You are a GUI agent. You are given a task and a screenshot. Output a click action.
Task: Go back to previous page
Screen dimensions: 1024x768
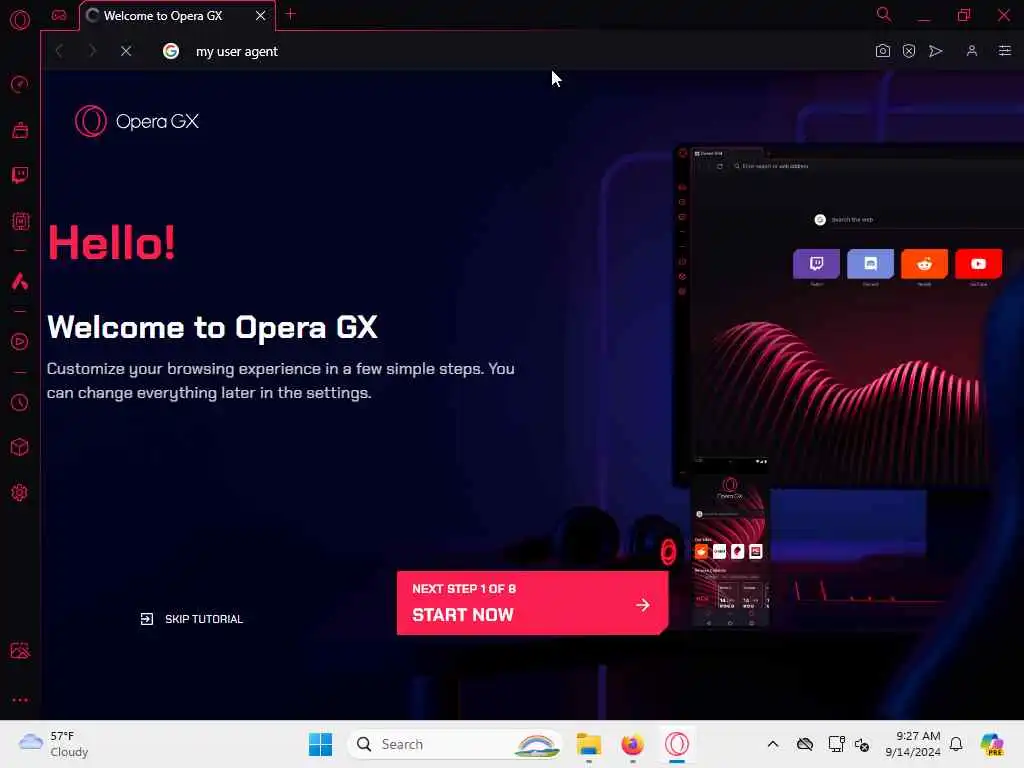pyautogui.click(x=59, y=51)
